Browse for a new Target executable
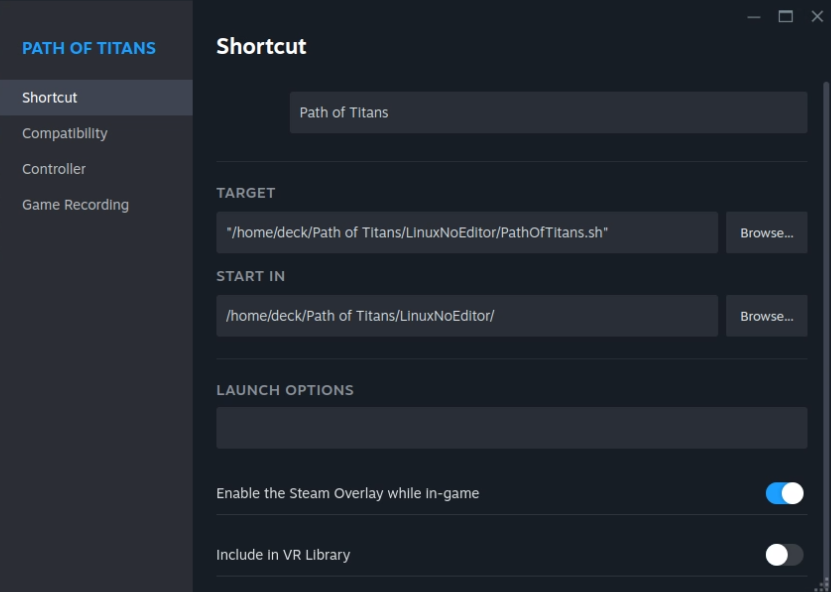 766,232
